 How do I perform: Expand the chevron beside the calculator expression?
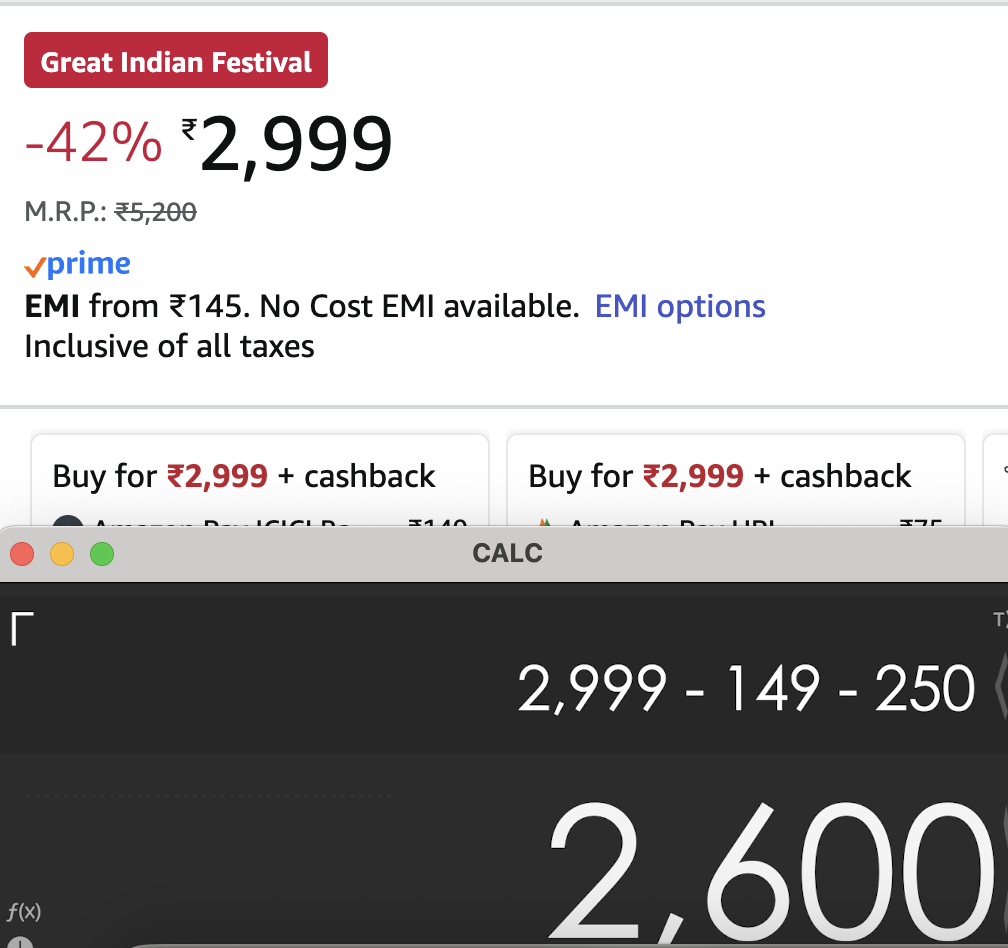coord(1000,688)
